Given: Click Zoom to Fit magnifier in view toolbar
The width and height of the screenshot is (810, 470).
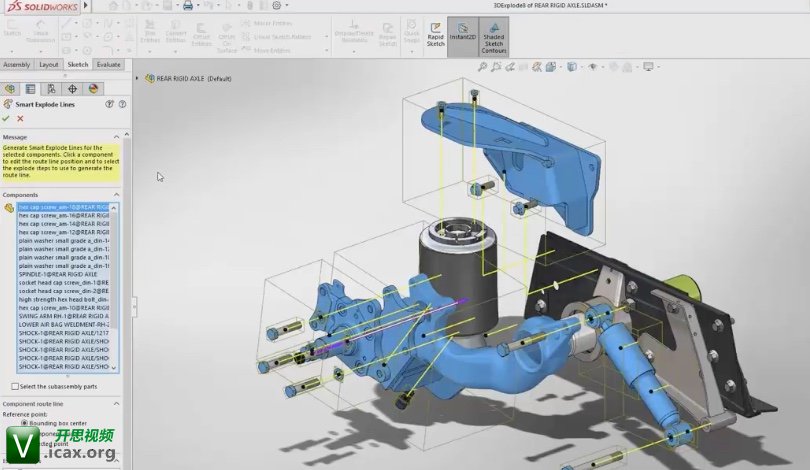Looking at the screenshot, I should pyautogui.click(x=483, y=67).
